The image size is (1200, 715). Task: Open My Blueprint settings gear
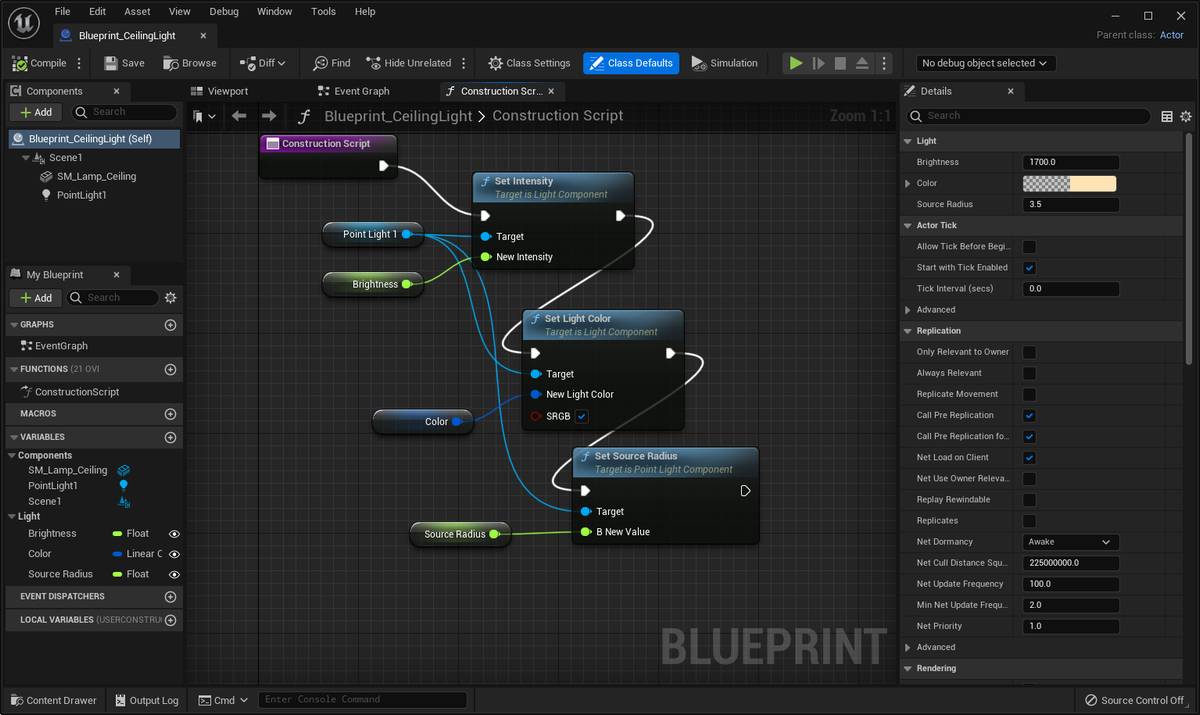(x=170, y=298)
